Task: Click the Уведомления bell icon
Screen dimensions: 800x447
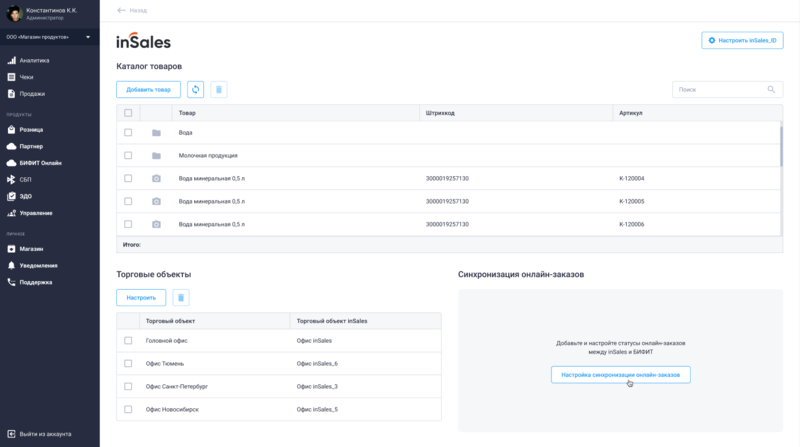Action: pyautogui.click(x=11, y=265)
